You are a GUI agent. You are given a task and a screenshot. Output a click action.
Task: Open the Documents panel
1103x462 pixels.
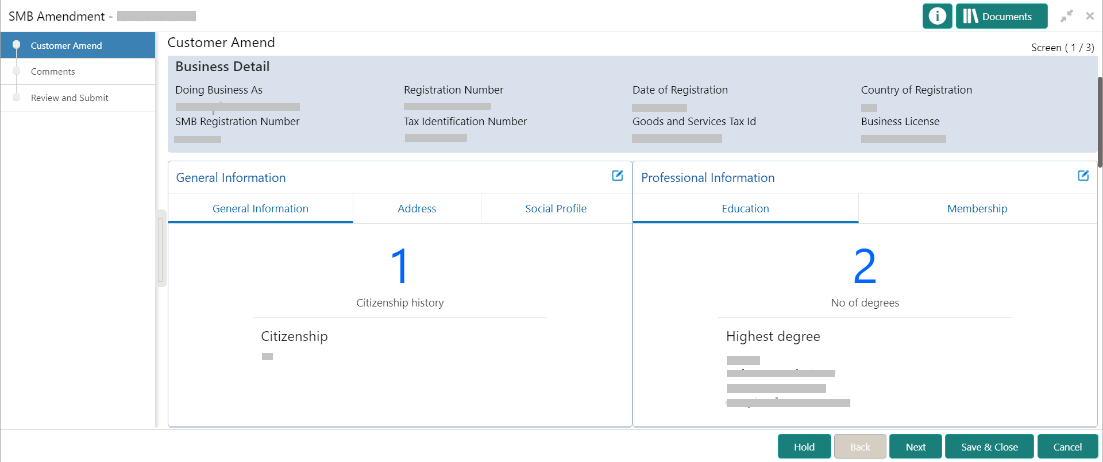[1001, 16]
